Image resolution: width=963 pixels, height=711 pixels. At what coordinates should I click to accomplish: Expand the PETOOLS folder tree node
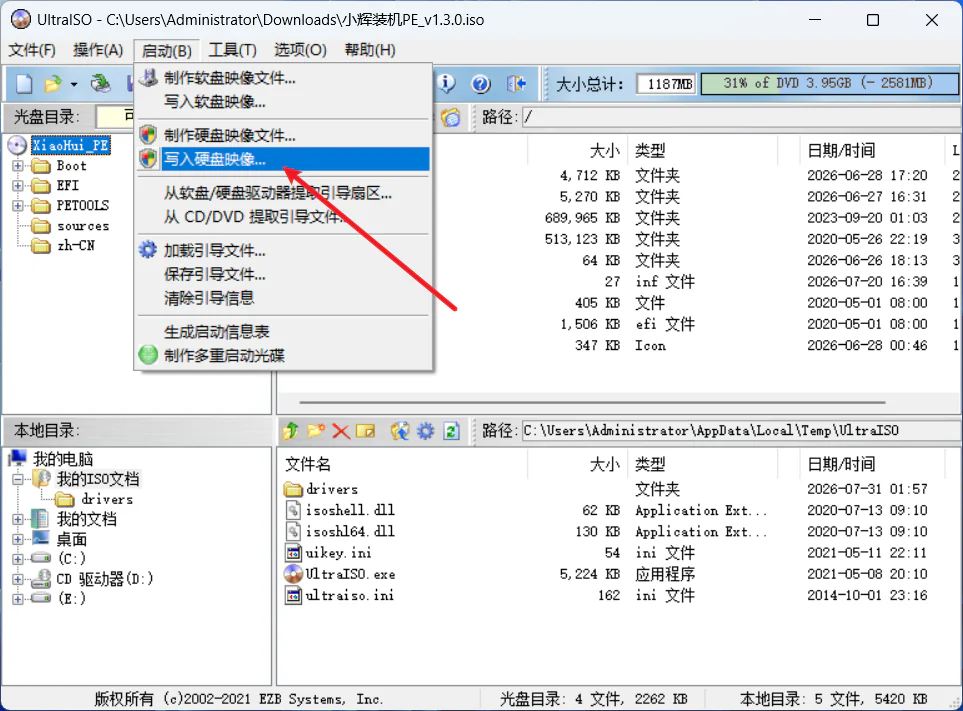(x=18, y=206)
